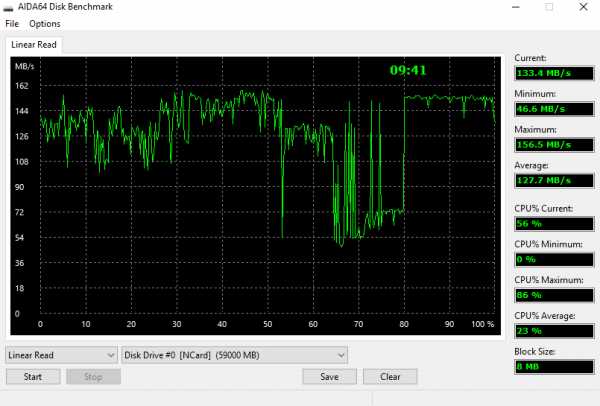
Task: Click the CPU% Average: label
Action: [x=545, y=316]
